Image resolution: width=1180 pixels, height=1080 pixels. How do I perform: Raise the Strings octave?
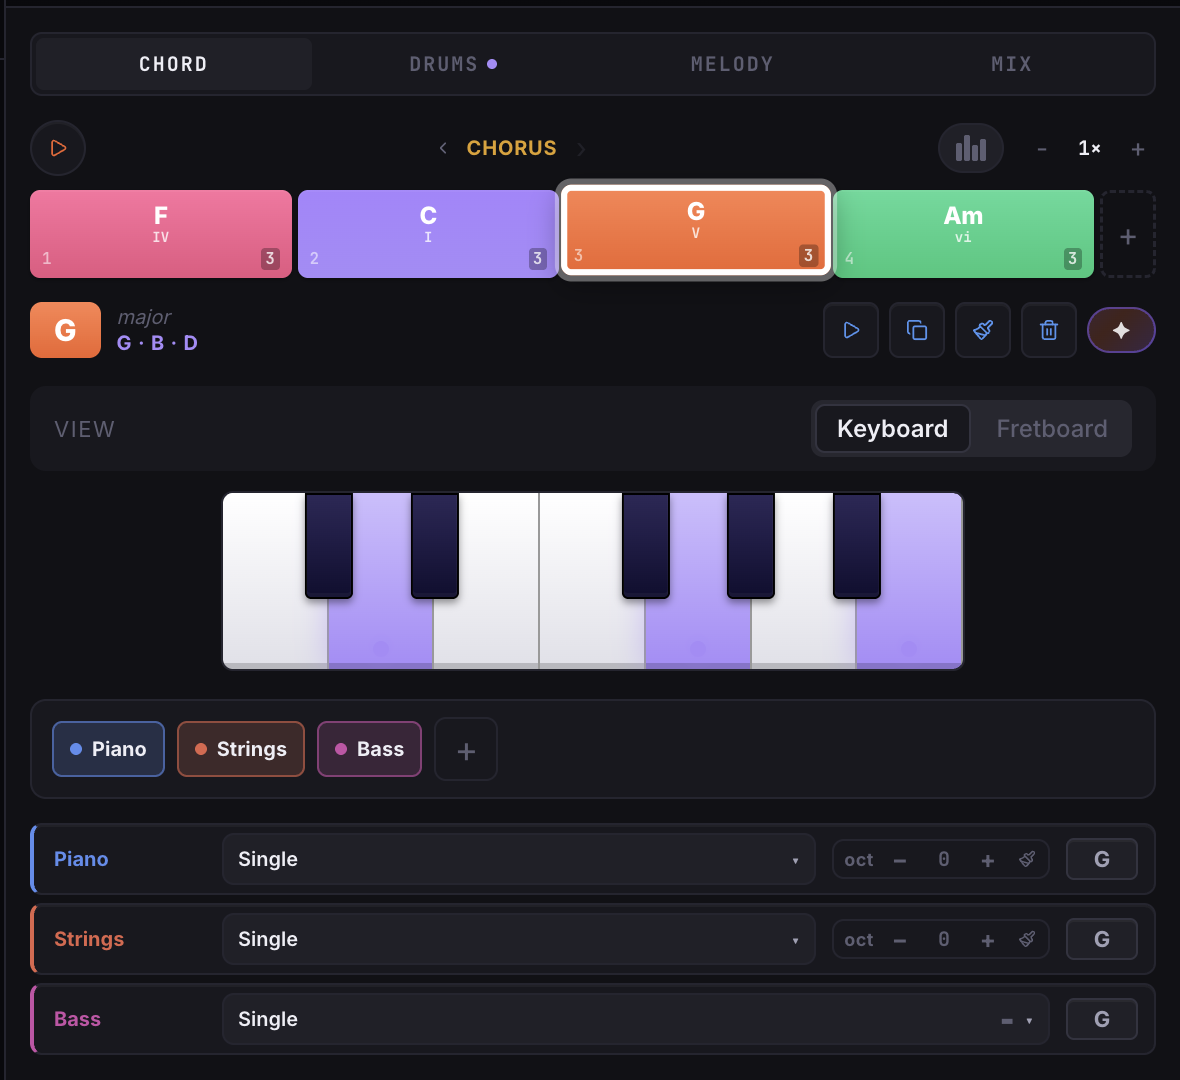tap(988, 939)
